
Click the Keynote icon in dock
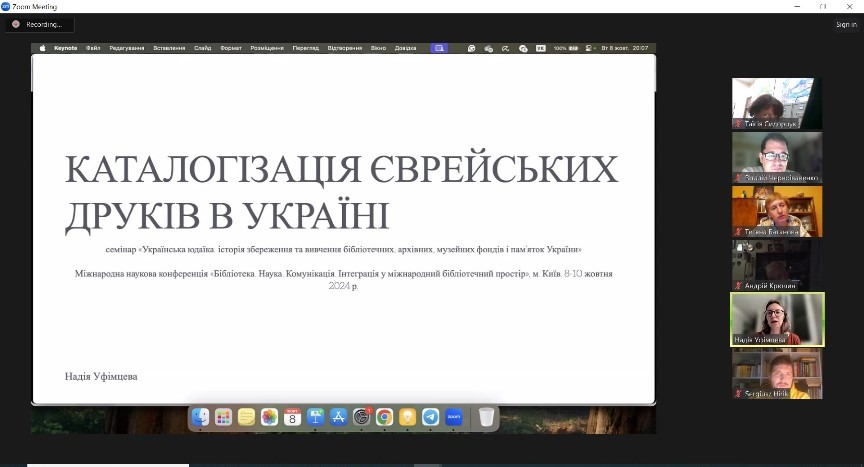315,417
